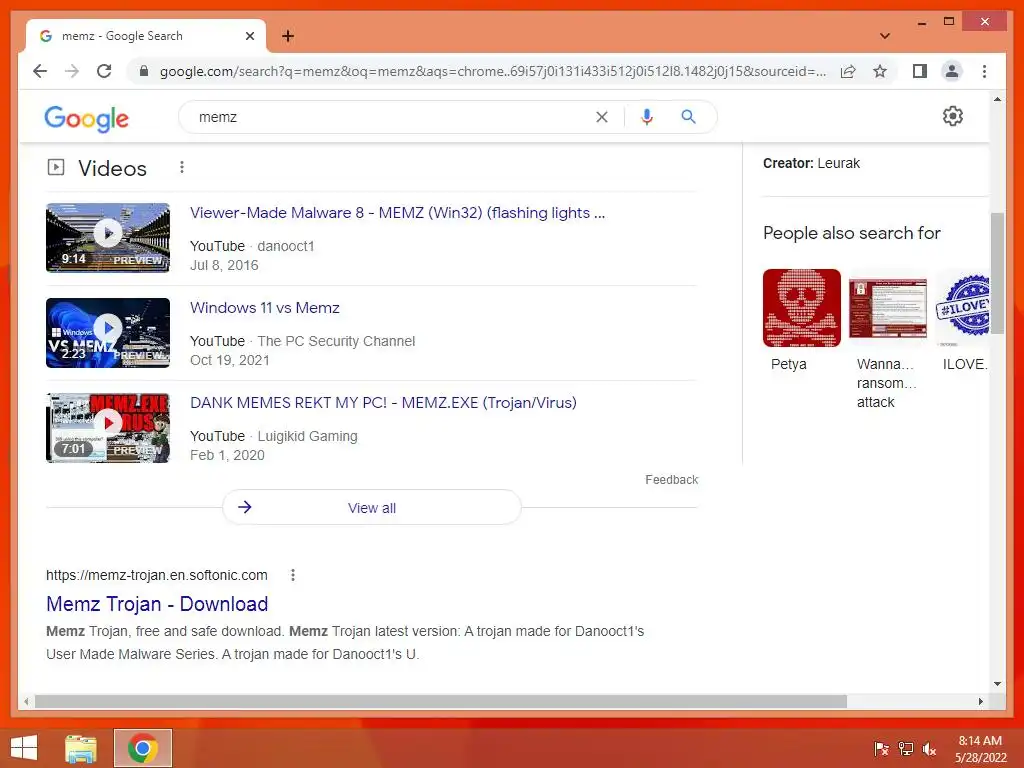Open the Action Center flag icon
Screen dimensions: 1024x768
882,749
